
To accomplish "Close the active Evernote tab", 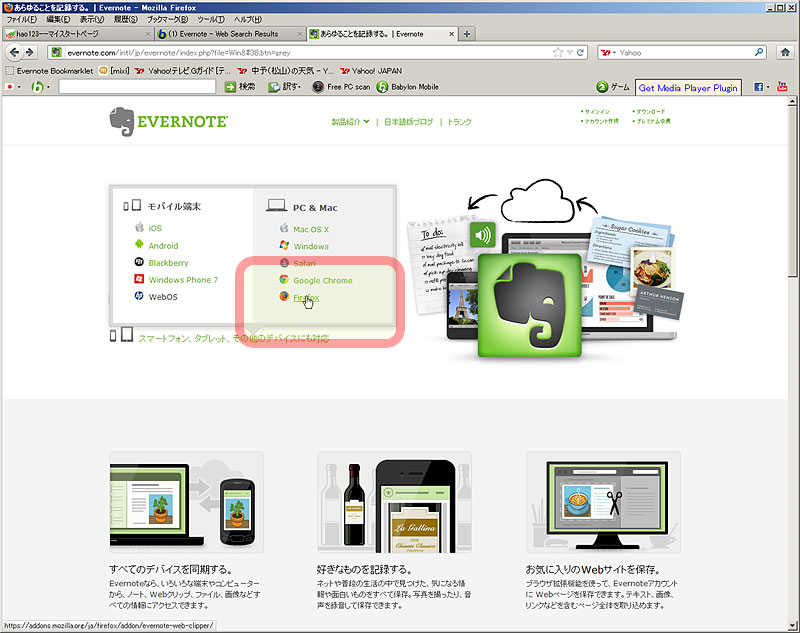I will [x=452, y=34].
